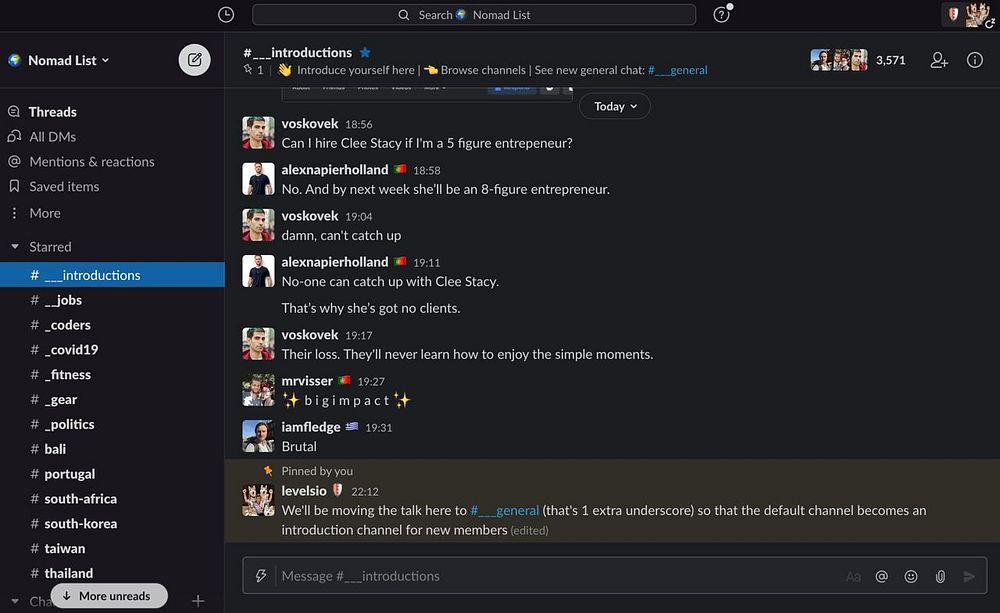Send message with arrow icon
The image size is (1000, 613).
coord(969,577)
